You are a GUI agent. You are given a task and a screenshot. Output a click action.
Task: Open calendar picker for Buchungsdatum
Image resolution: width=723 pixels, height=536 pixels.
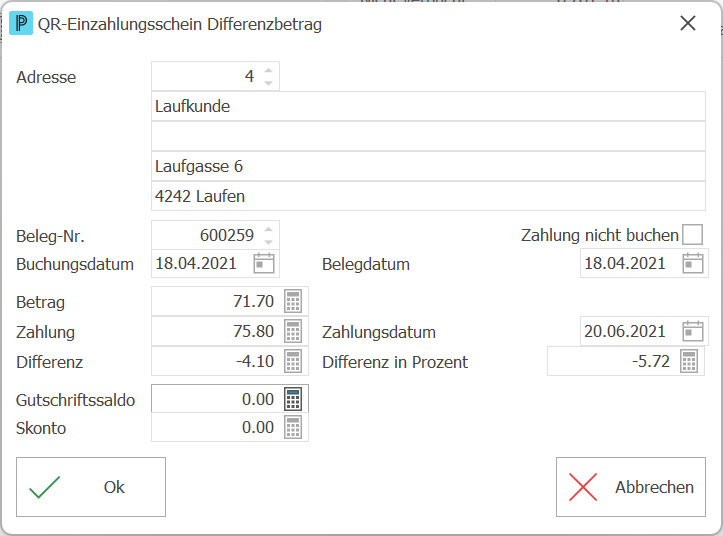coord(264,263)
